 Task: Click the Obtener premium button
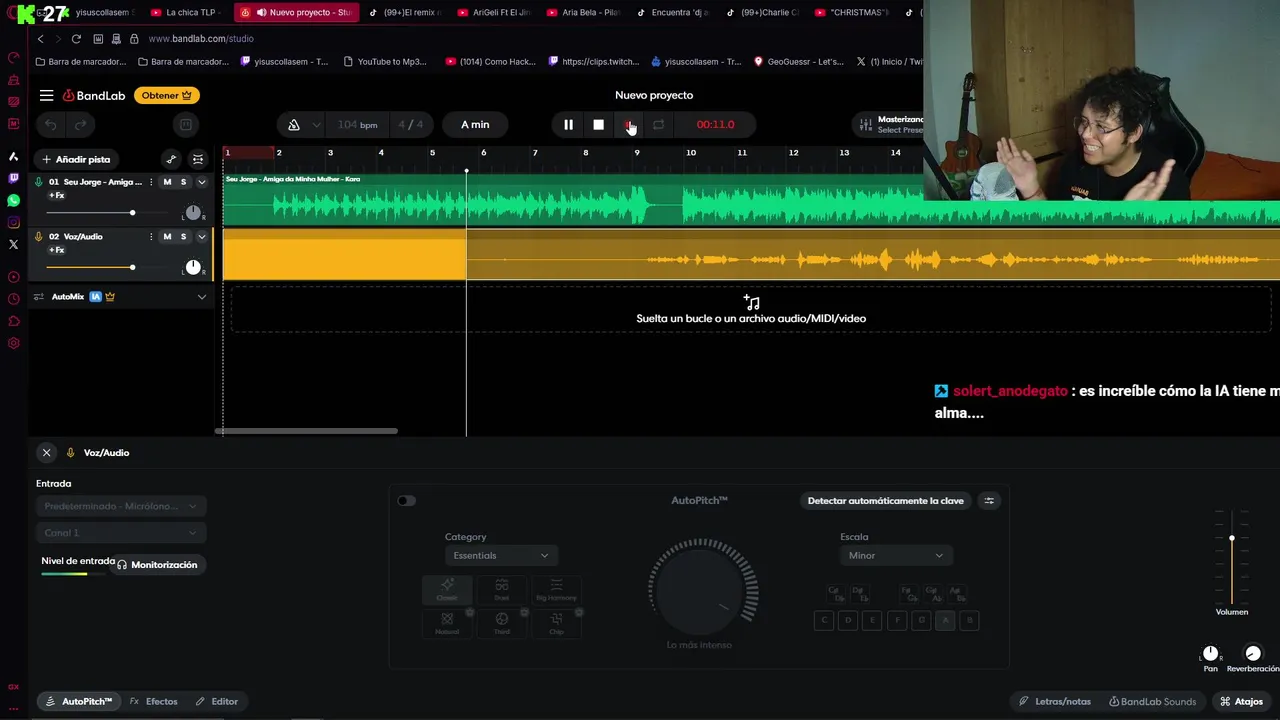tap(167, 95)
